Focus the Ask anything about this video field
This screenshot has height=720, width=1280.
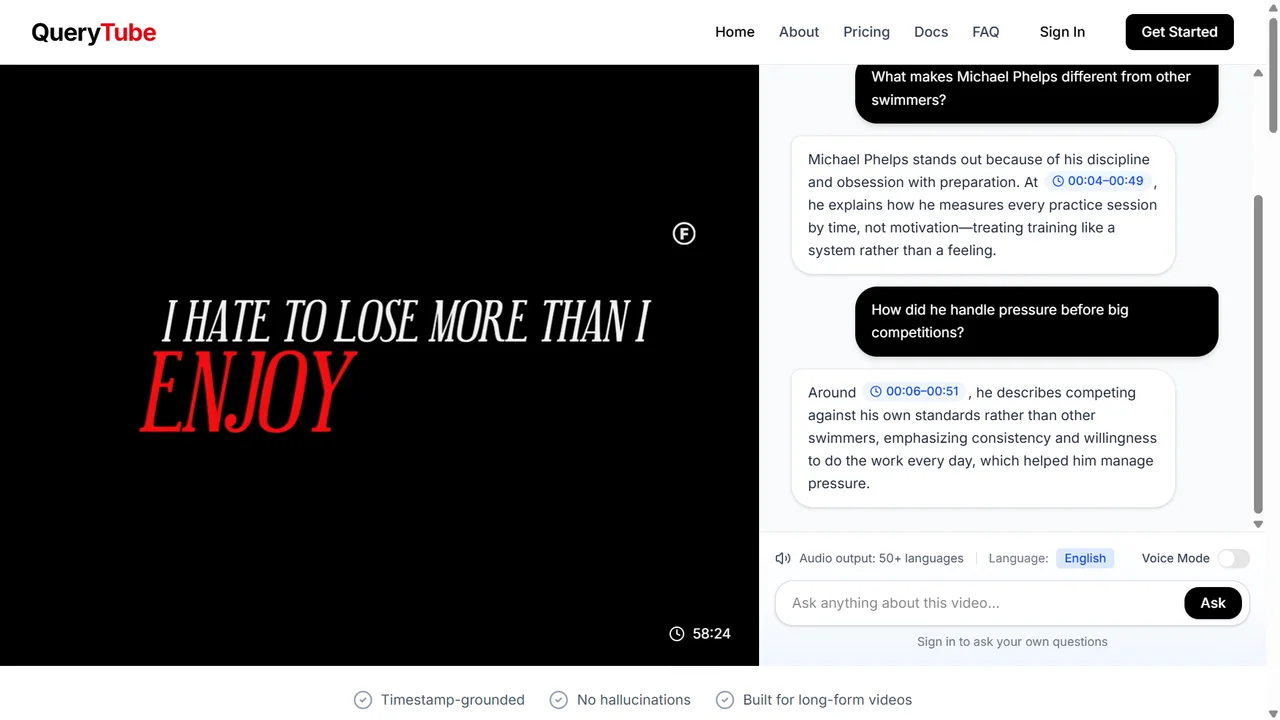(x=980, y=603)
